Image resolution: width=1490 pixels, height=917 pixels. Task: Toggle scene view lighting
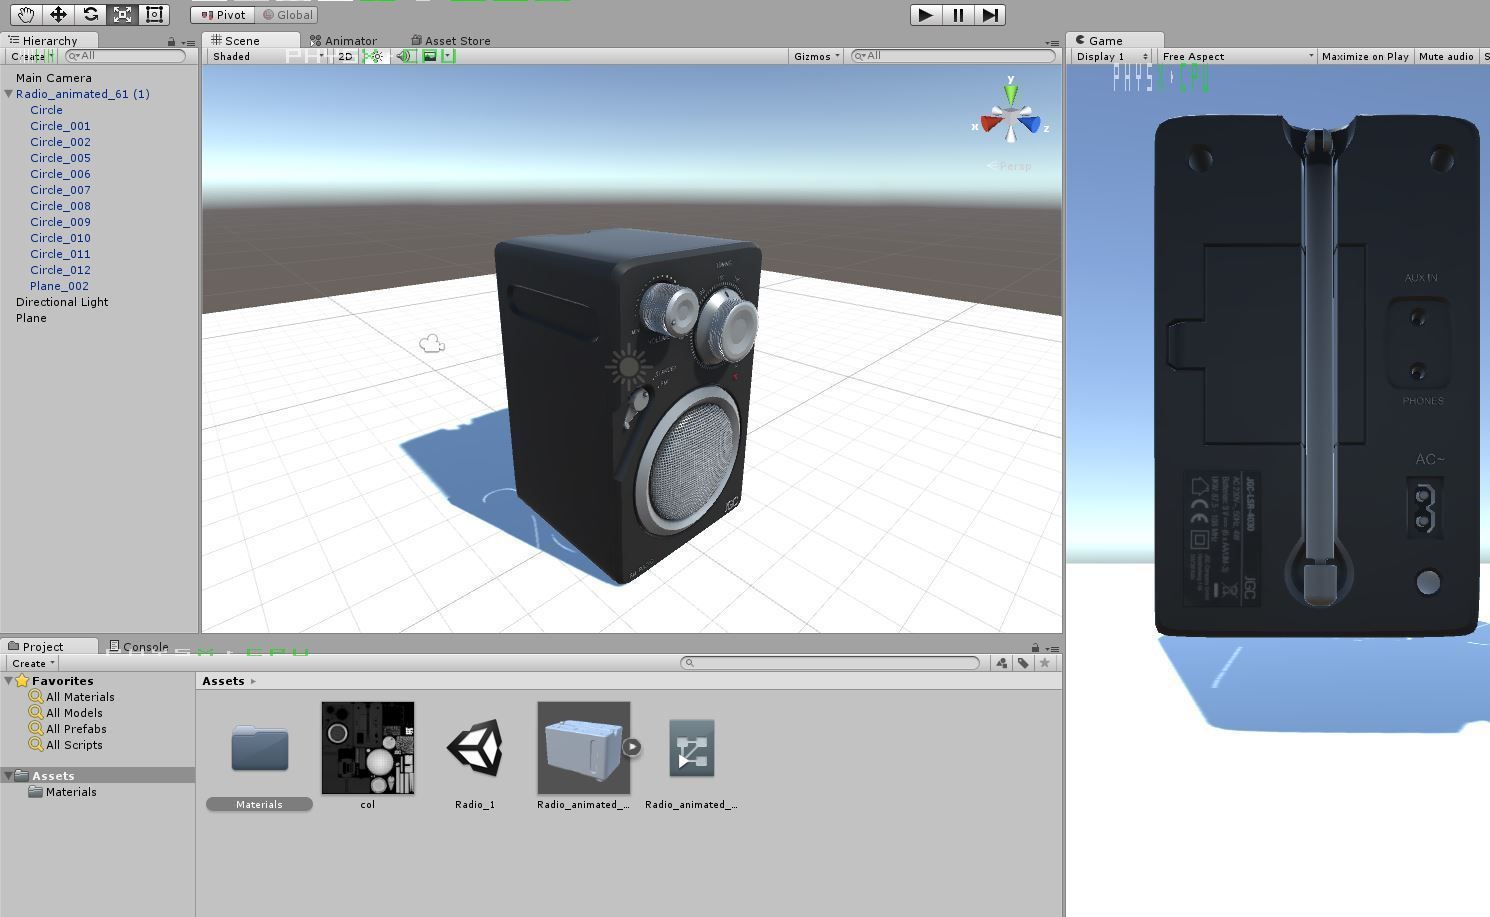373,56
